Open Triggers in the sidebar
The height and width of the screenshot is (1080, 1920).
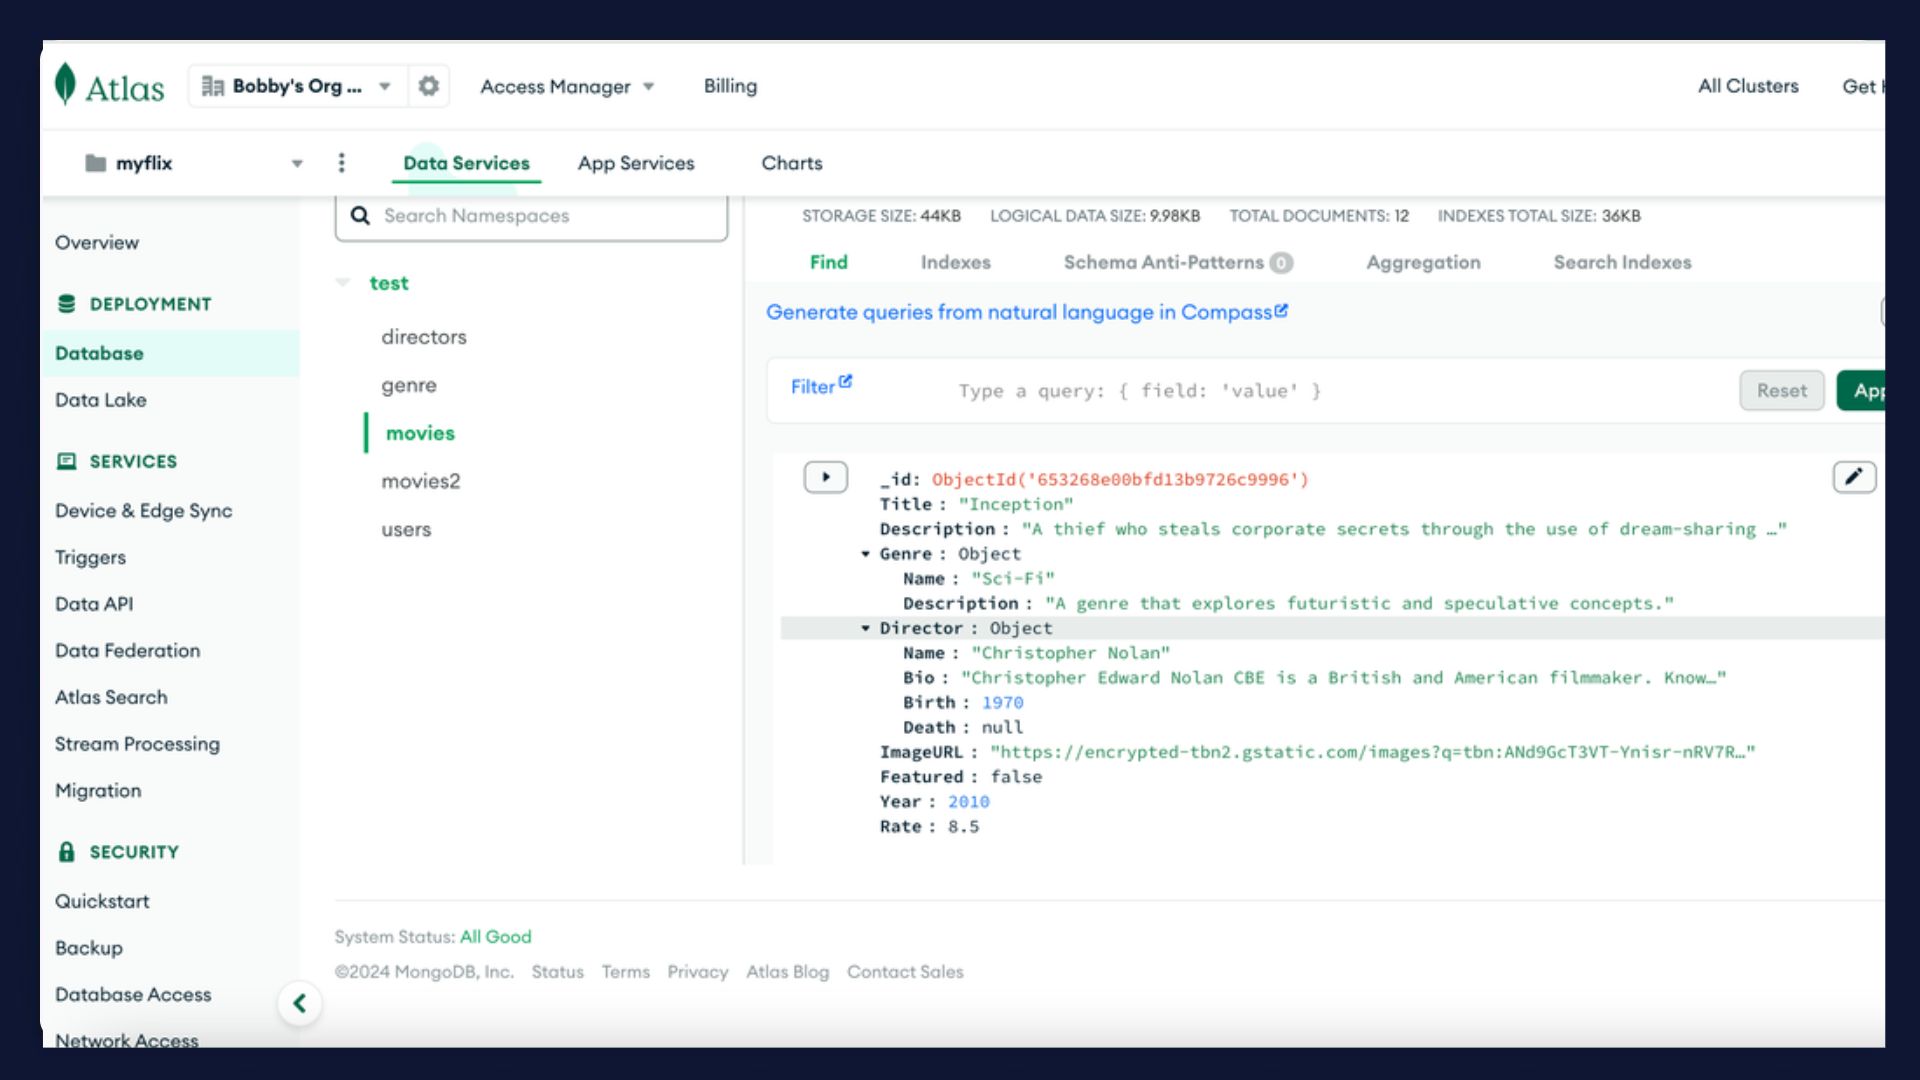(91, 557)
